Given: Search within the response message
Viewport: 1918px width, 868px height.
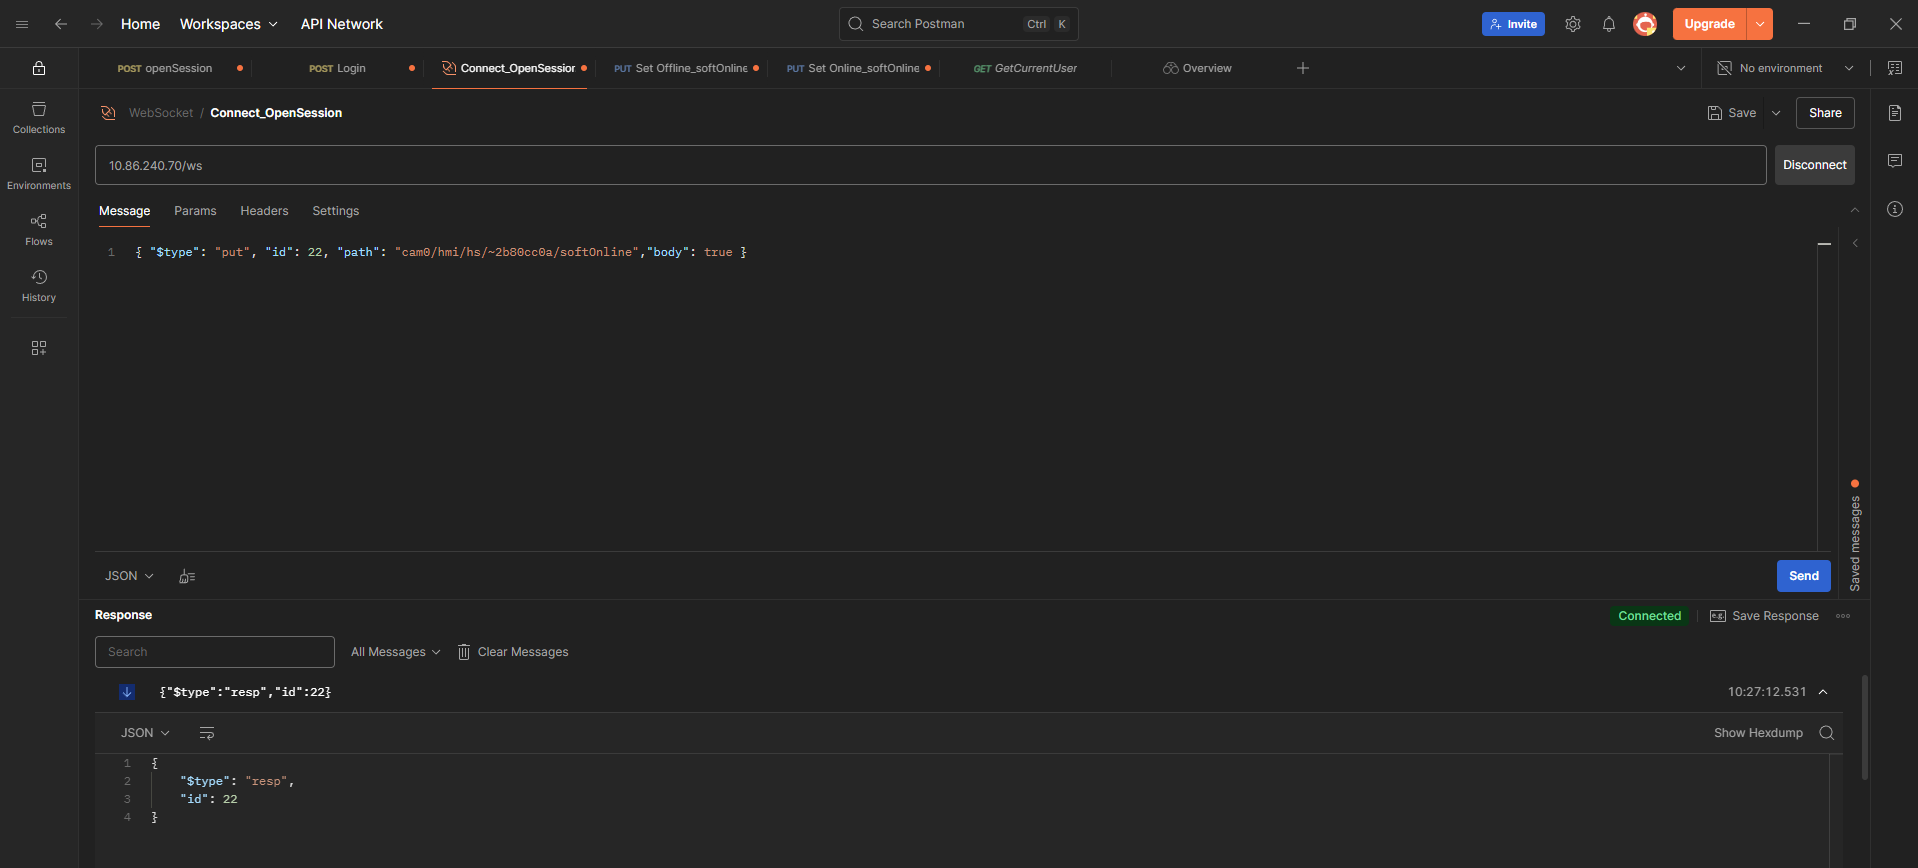Looking at the screenshot, I should pos(1826,733).
